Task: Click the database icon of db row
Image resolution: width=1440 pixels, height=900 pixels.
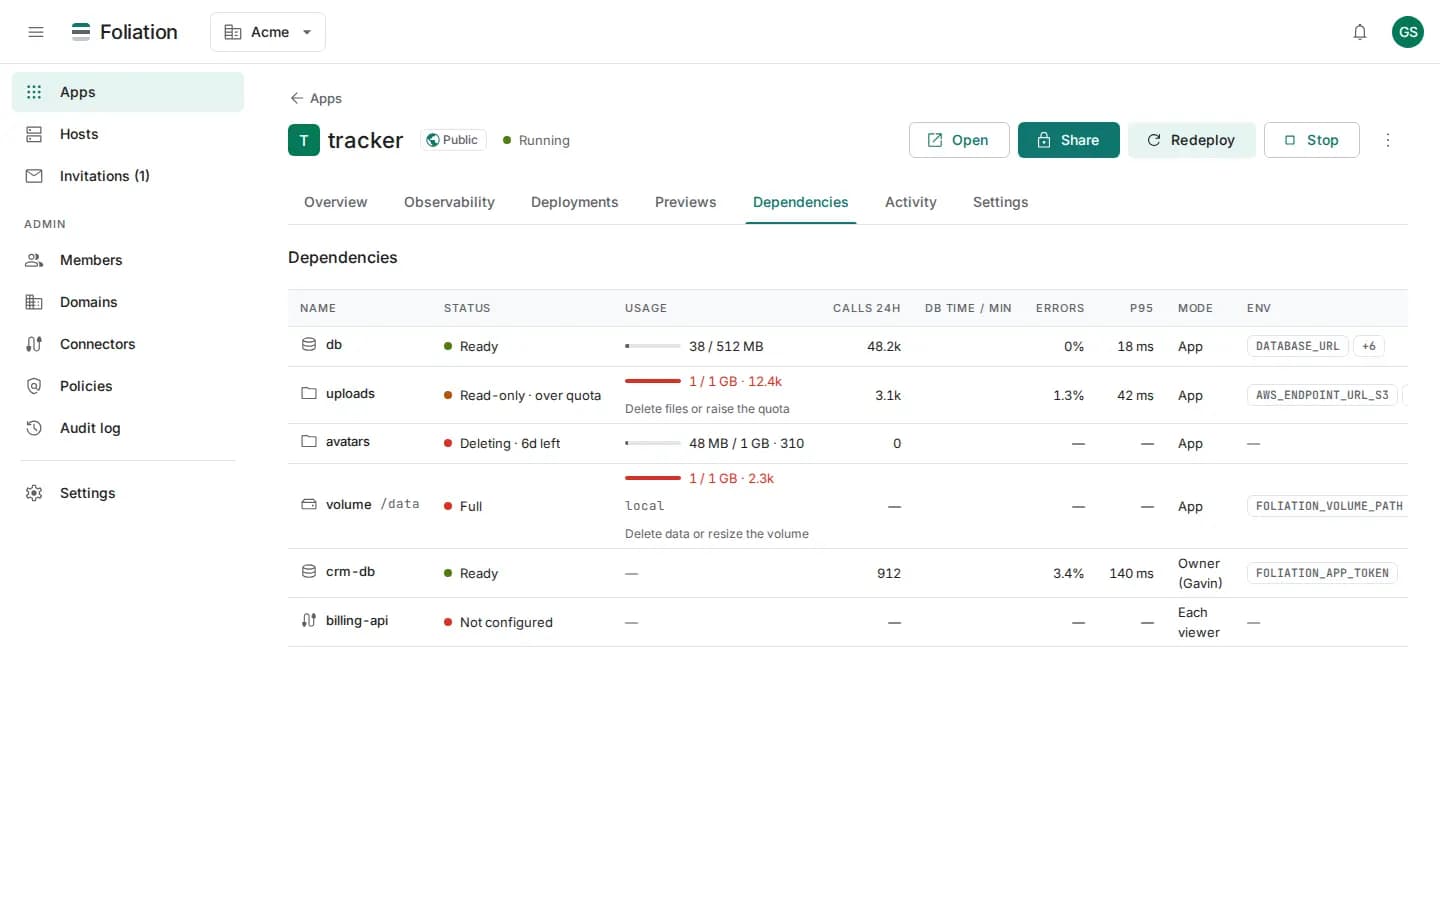Action: tap(309, 344)
